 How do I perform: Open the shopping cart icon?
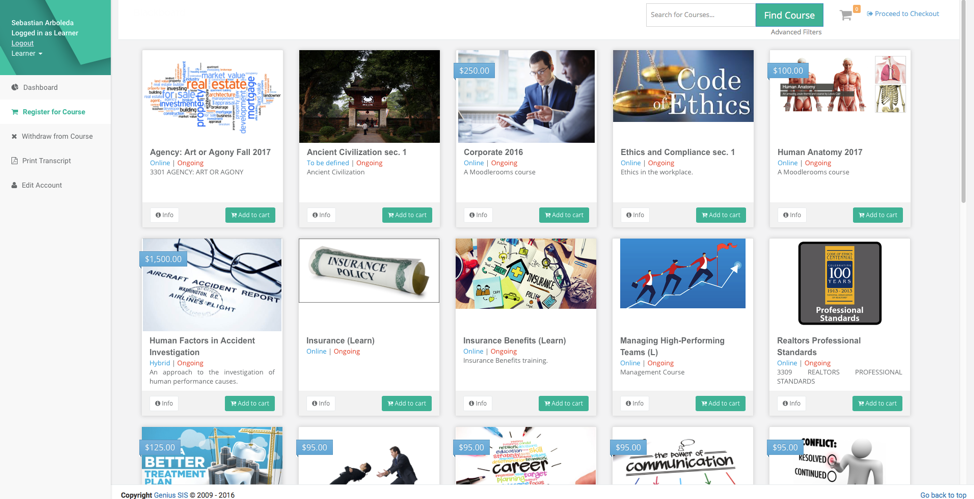point(845,16)
